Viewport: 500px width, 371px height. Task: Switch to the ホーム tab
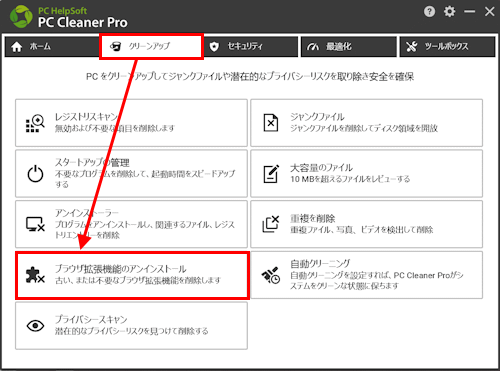coord(52,47)
